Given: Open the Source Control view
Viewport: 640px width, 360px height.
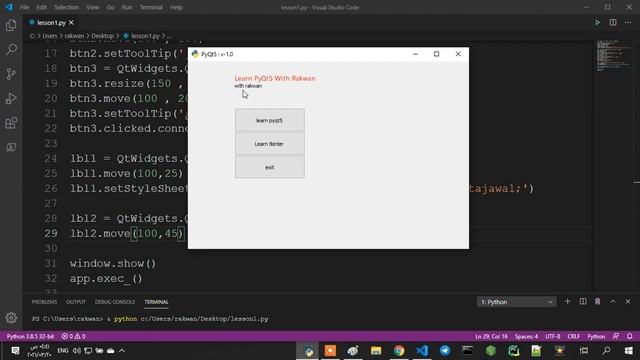Looking at the screenshot, I should click(x=11, y=74).
